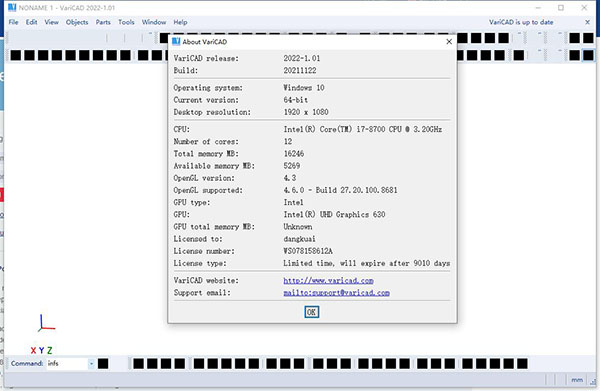Click the 'Available memory MB:' label
600x391 pixels.
click(x=214, y=166)
